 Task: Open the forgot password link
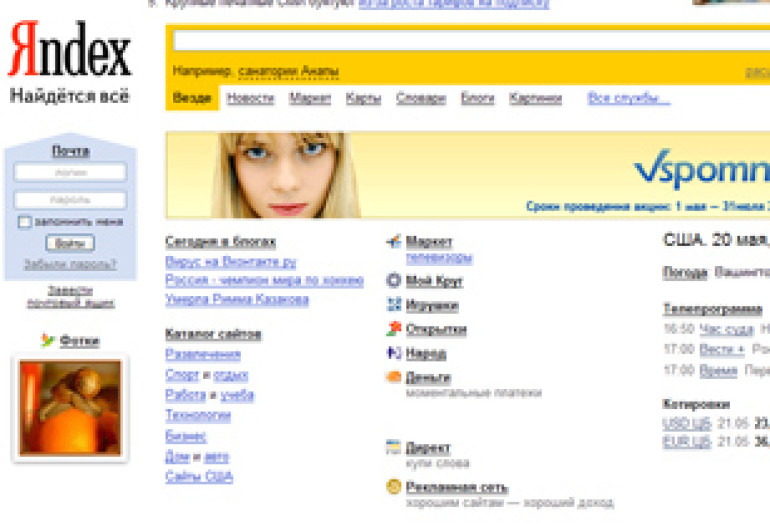(70, 265)
